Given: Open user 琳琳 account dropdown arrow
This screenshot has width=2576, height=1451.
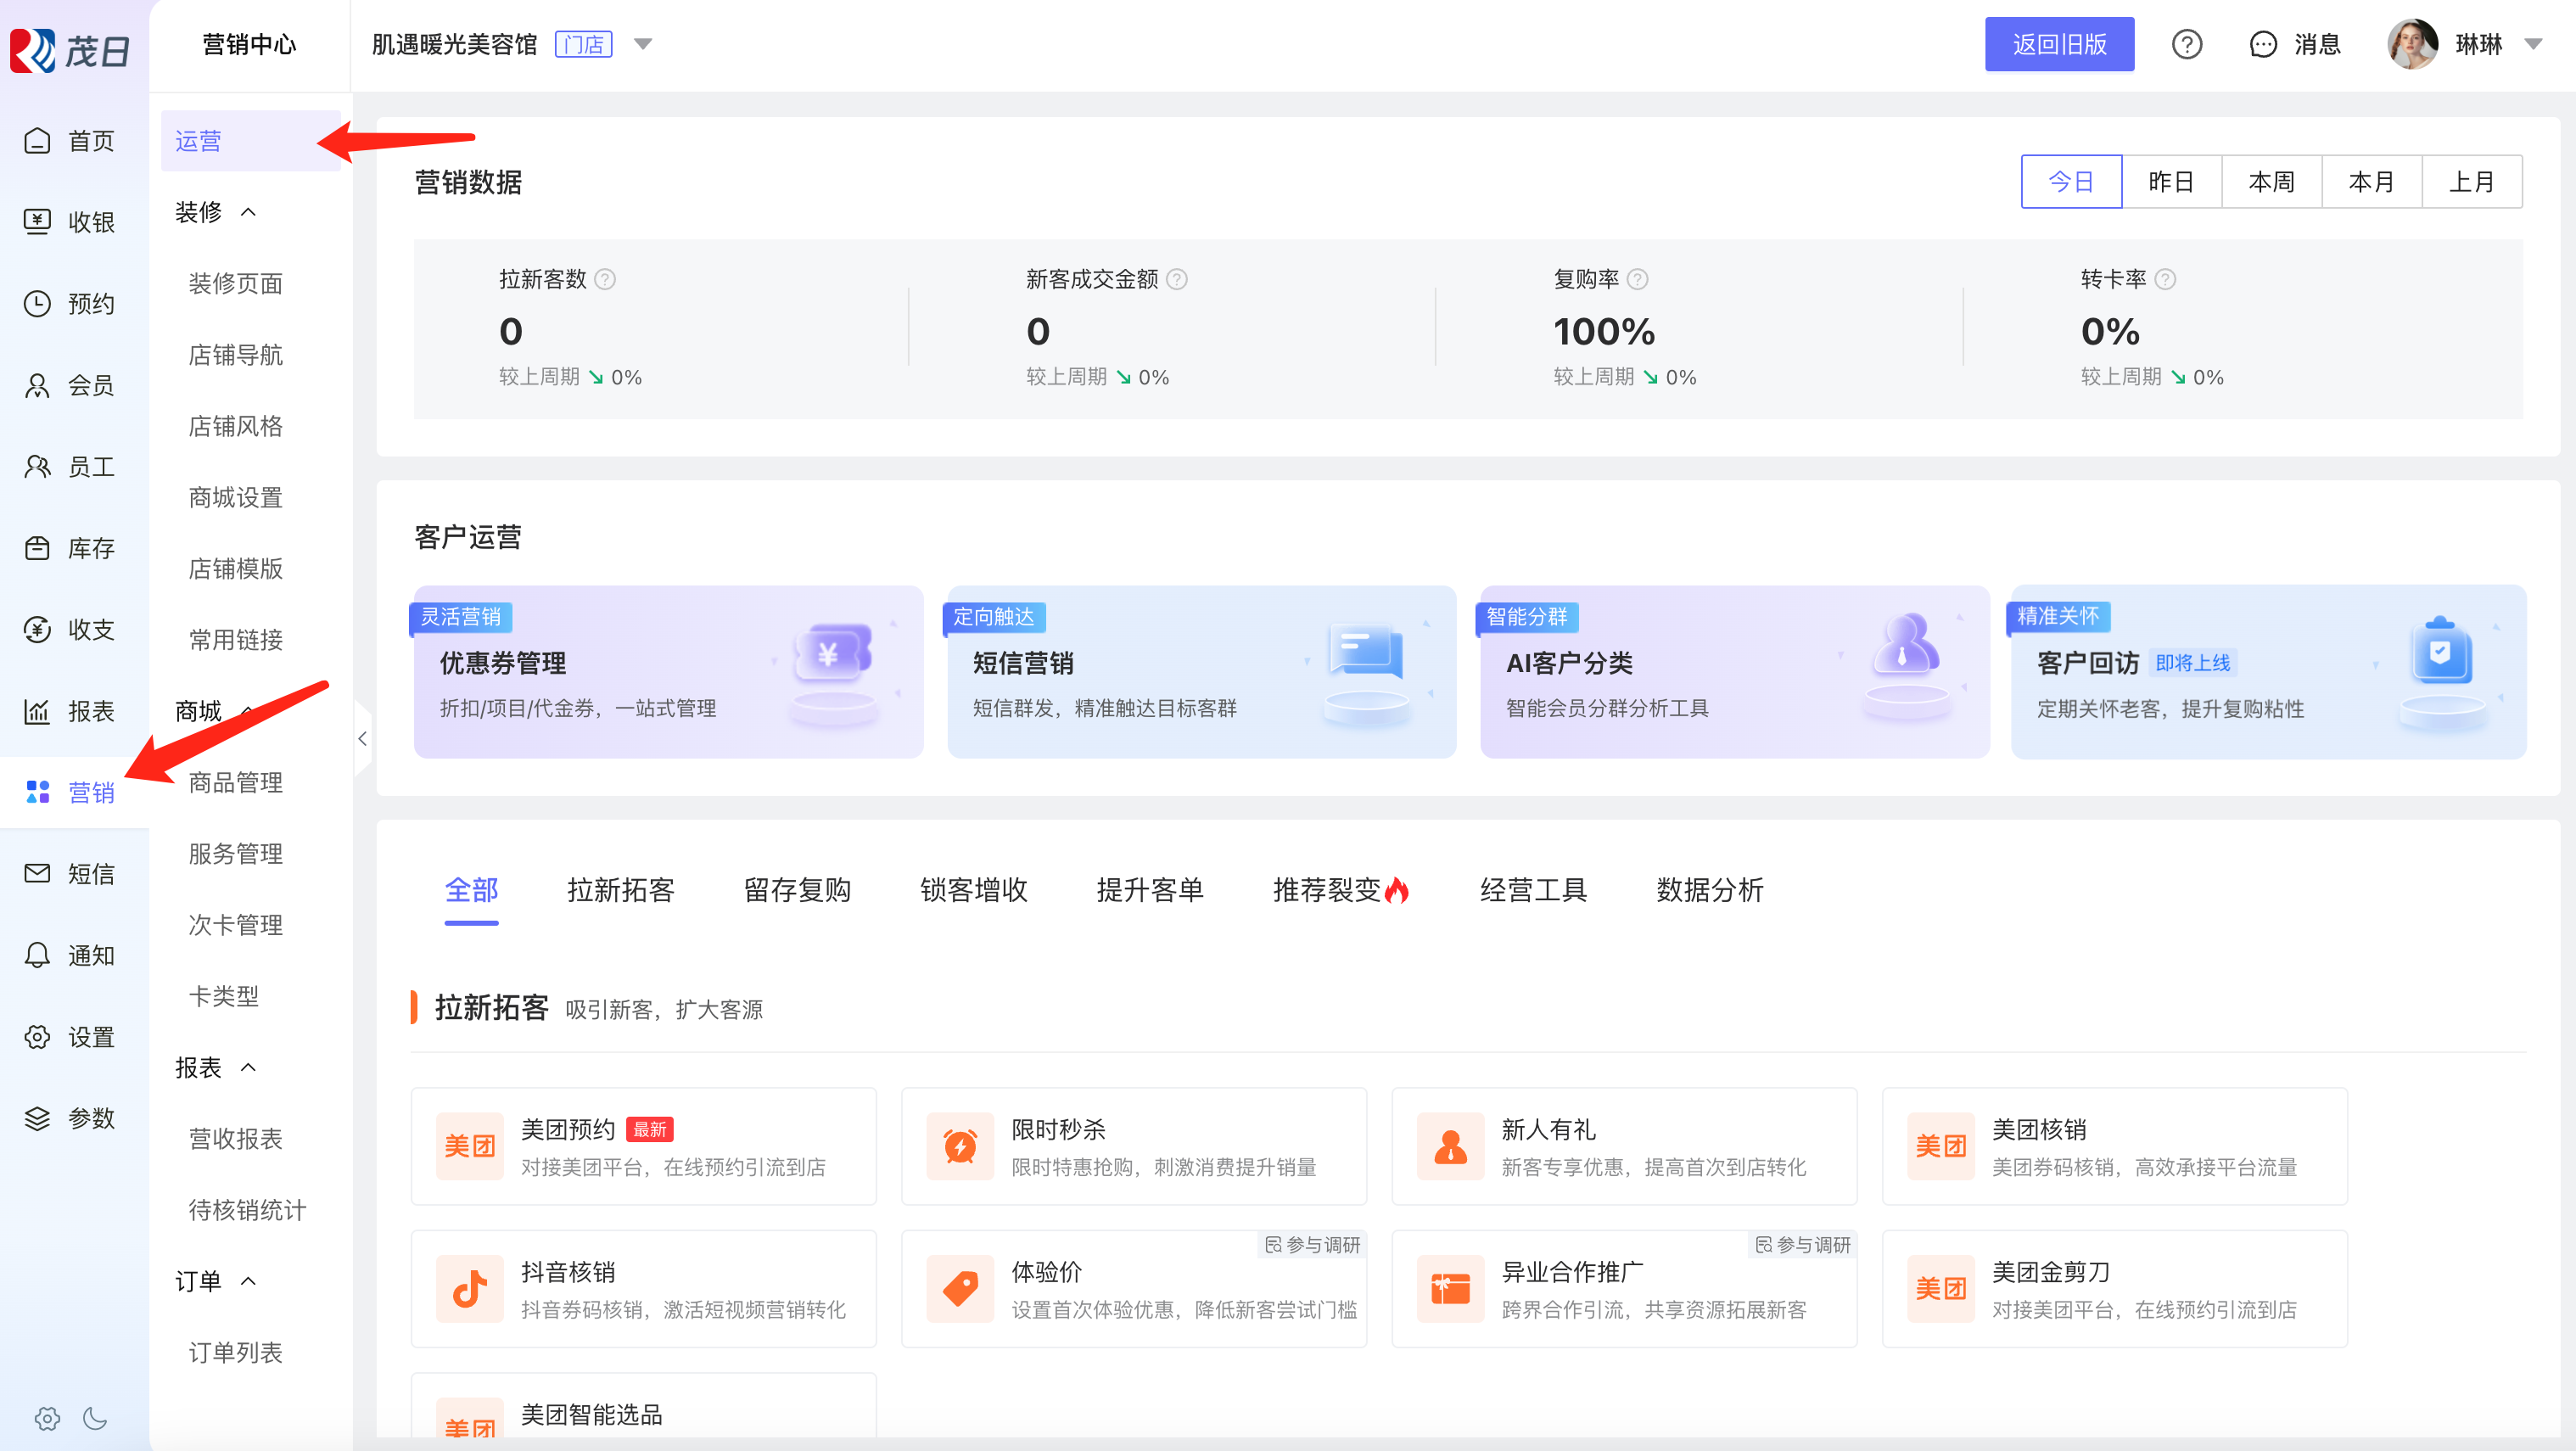Looking at the screenshot, I should click(x=2533, y=44).
